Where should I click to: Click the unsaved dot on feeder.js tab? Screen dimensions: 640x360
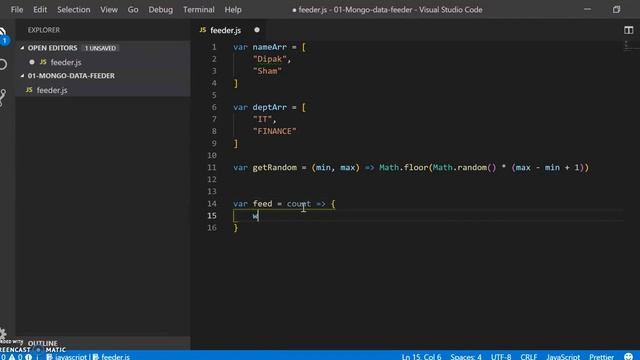257,30
